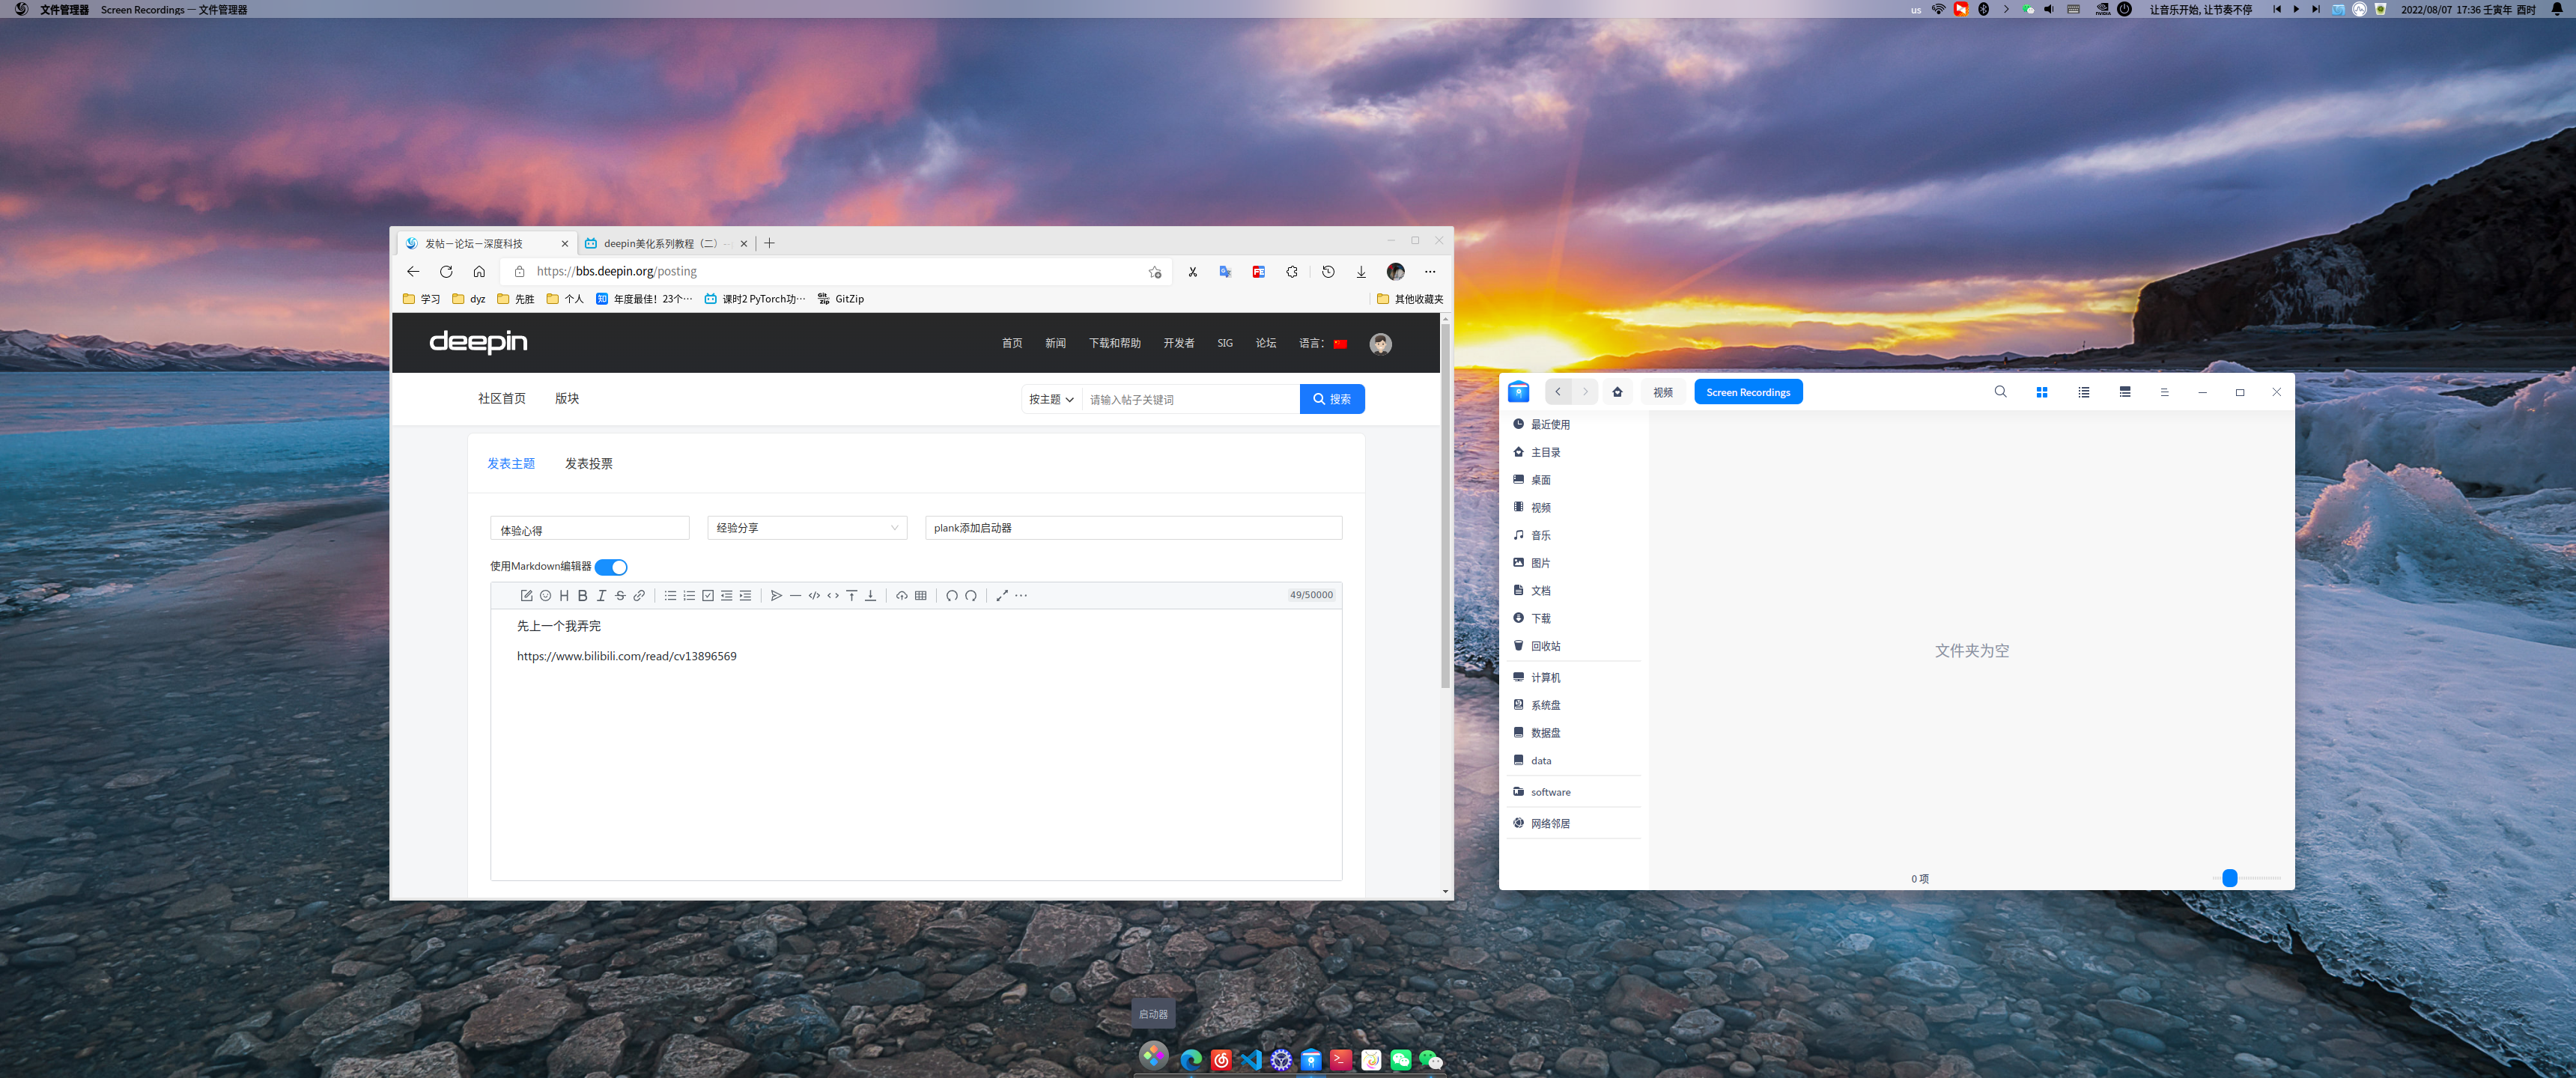
Task: Insert emoji using the smiley icon
Action: click(x=545, y=596)
